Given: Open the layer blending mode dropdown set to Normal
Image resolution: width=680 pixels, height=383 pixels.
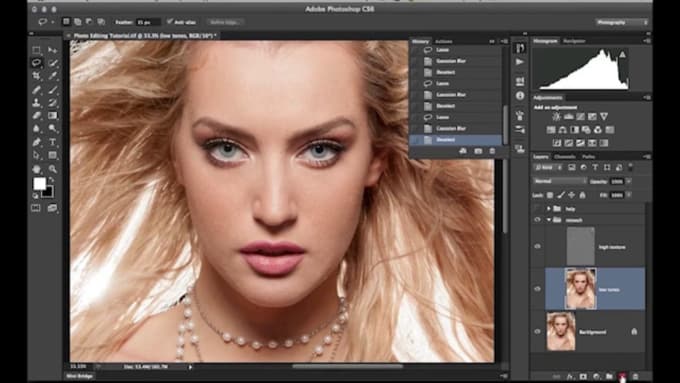Looking at the screenshot, I should pos(559,181).
